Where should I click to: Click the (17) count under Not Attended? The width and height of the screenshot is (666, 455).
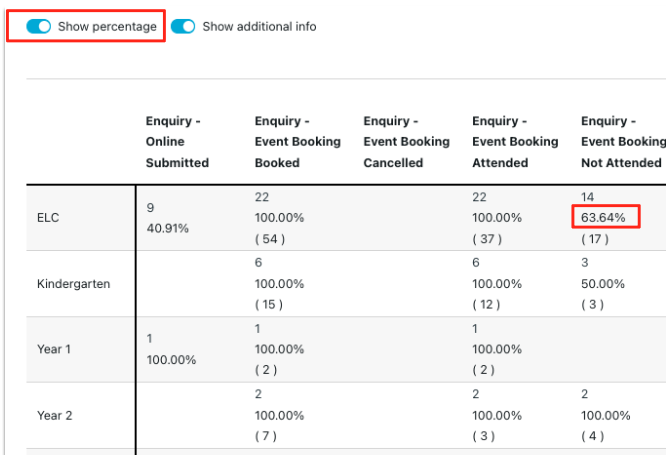click(x=595, y=238)
